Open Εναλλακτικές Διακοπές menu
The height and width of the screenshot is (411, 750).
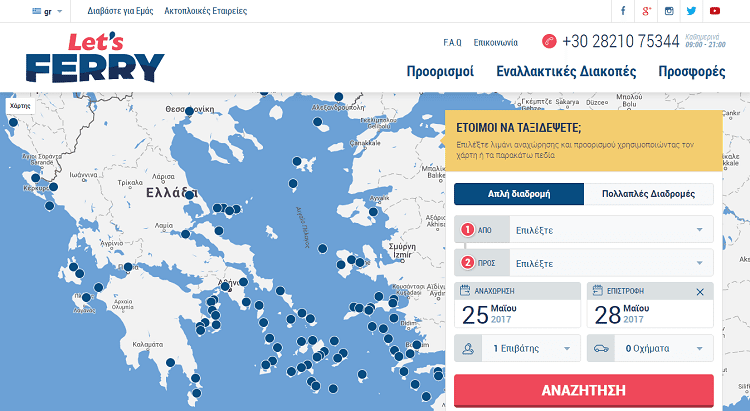[566, 72]
